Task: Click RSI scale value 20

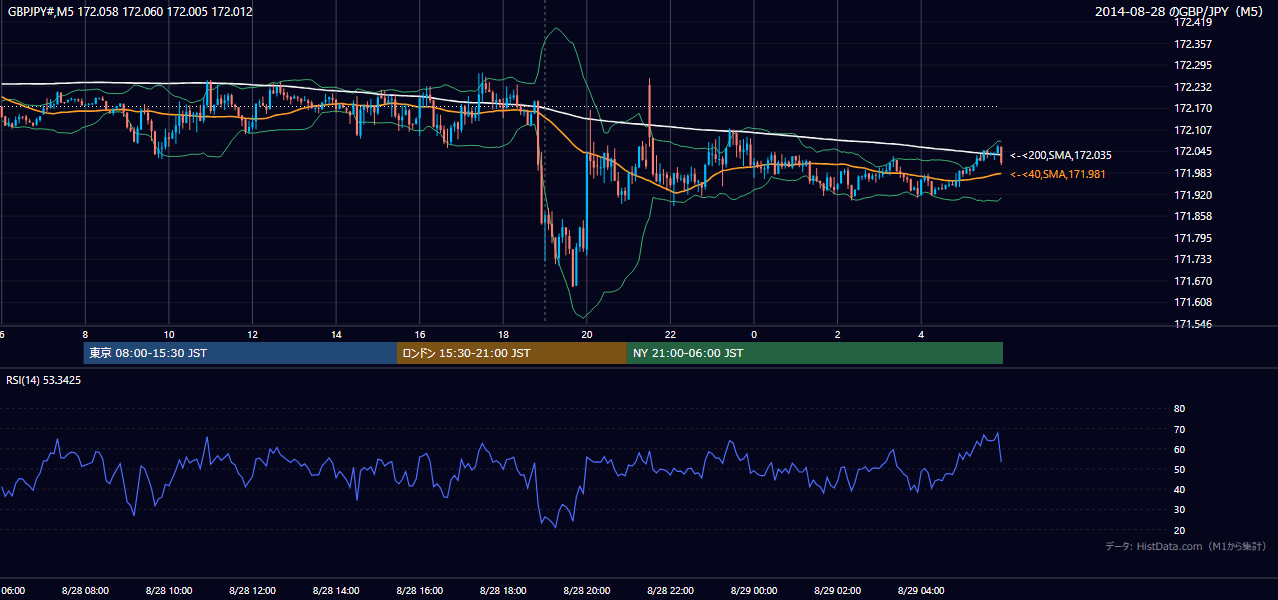Action: point(1179,530)
